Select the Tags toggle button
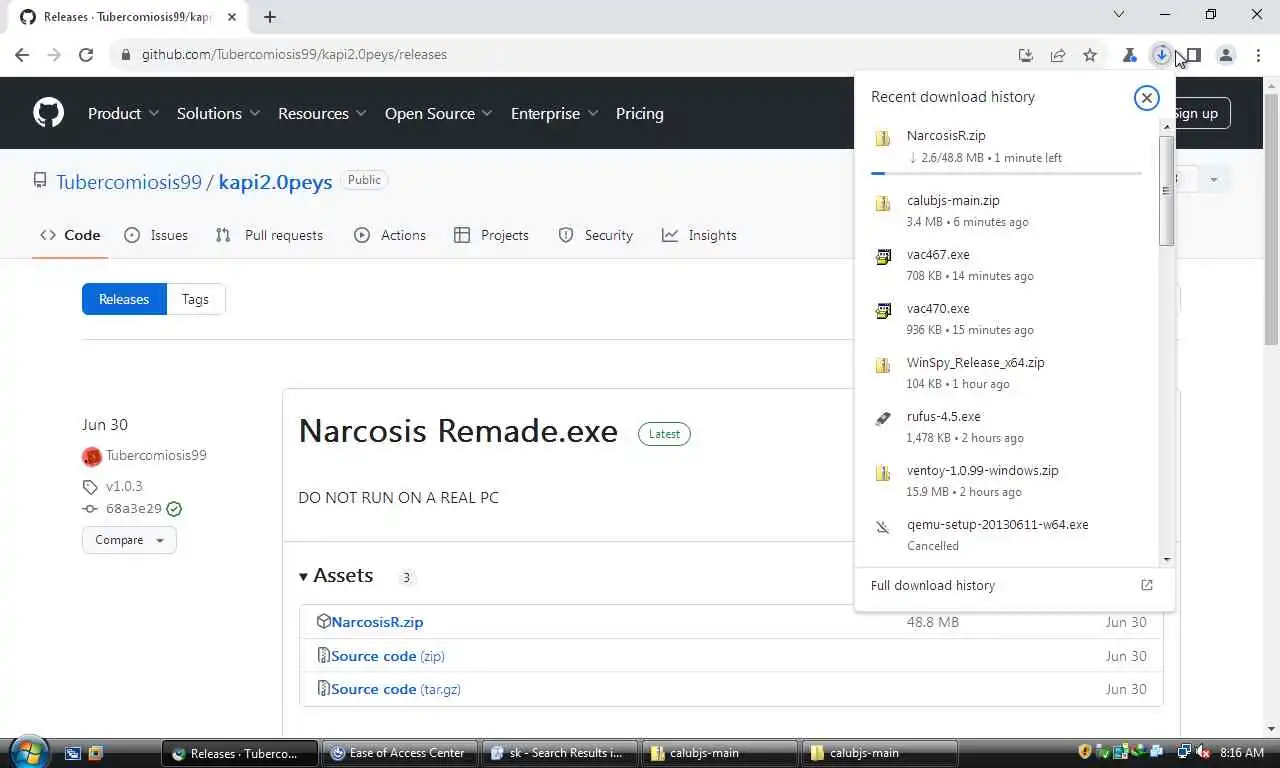 point(196,299)
